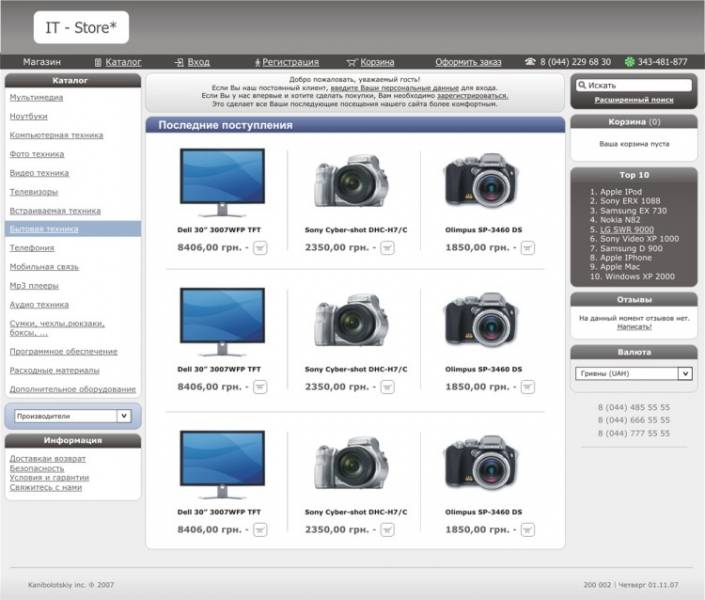Open Видео техника category
The width and height of the screenshot is (705, 600).
pyautogui.click(x=40, y=173)
